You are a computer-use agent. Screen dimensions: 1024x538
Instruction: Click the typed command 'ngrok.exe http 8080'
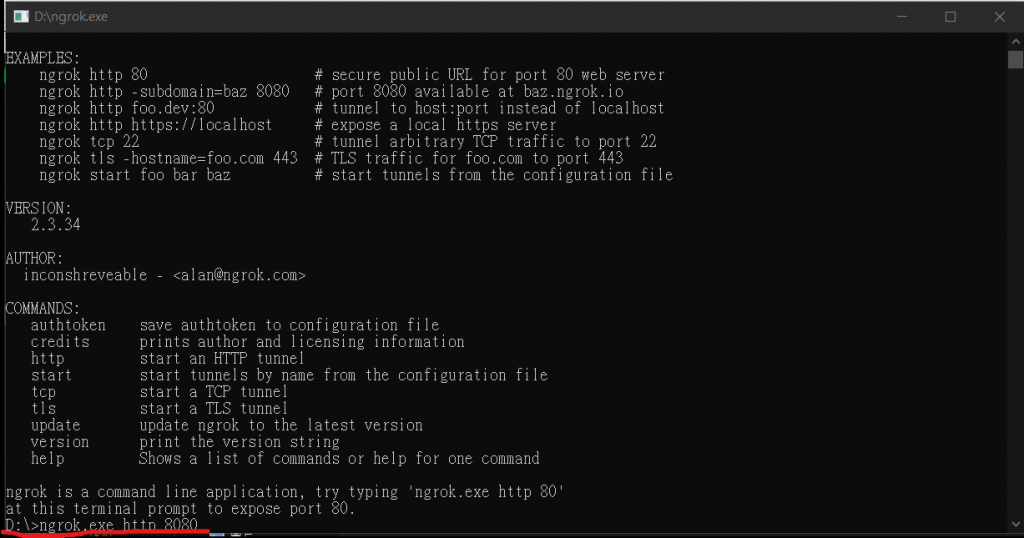pos(118,525)
